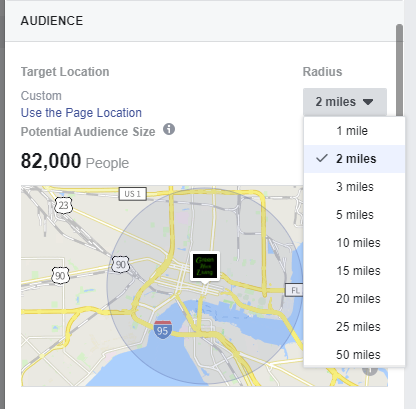The height and width of the screenshot is (409, 416).
Task: Choose 5 miles from radius list
Action: point(354,215)
